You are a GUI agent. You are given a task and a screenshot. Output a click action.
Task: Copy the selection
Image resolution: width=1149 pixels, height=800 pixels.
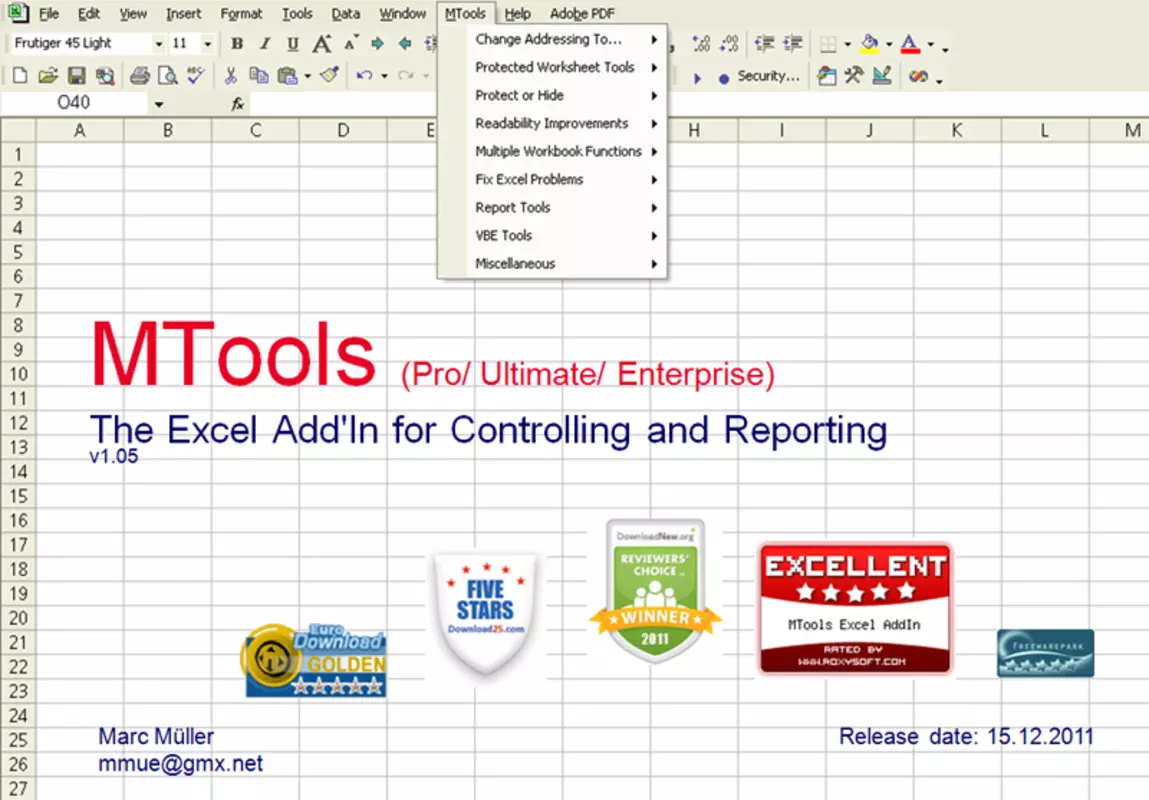click(259, 75)
